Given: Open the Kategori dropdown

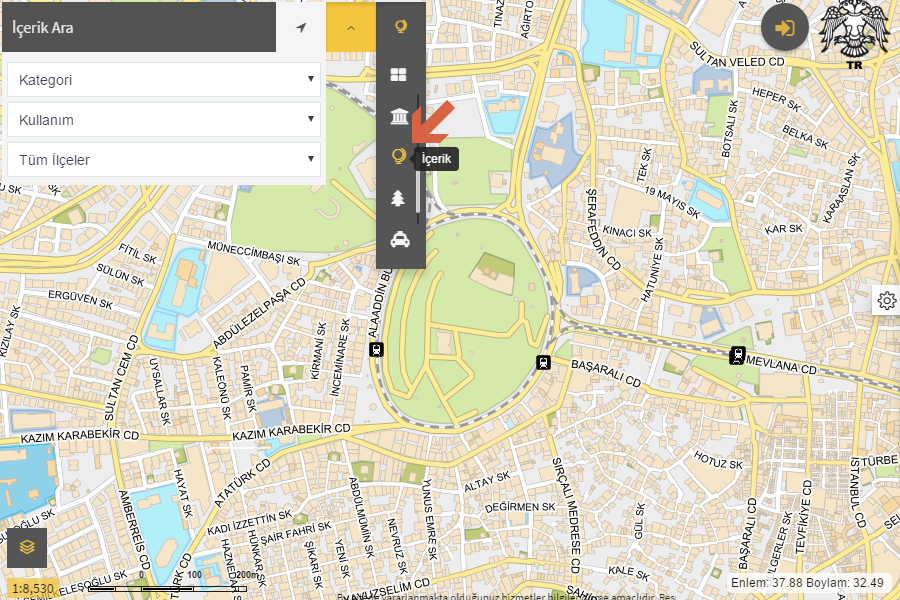Looking at the screenshot, I should [164, 80].
